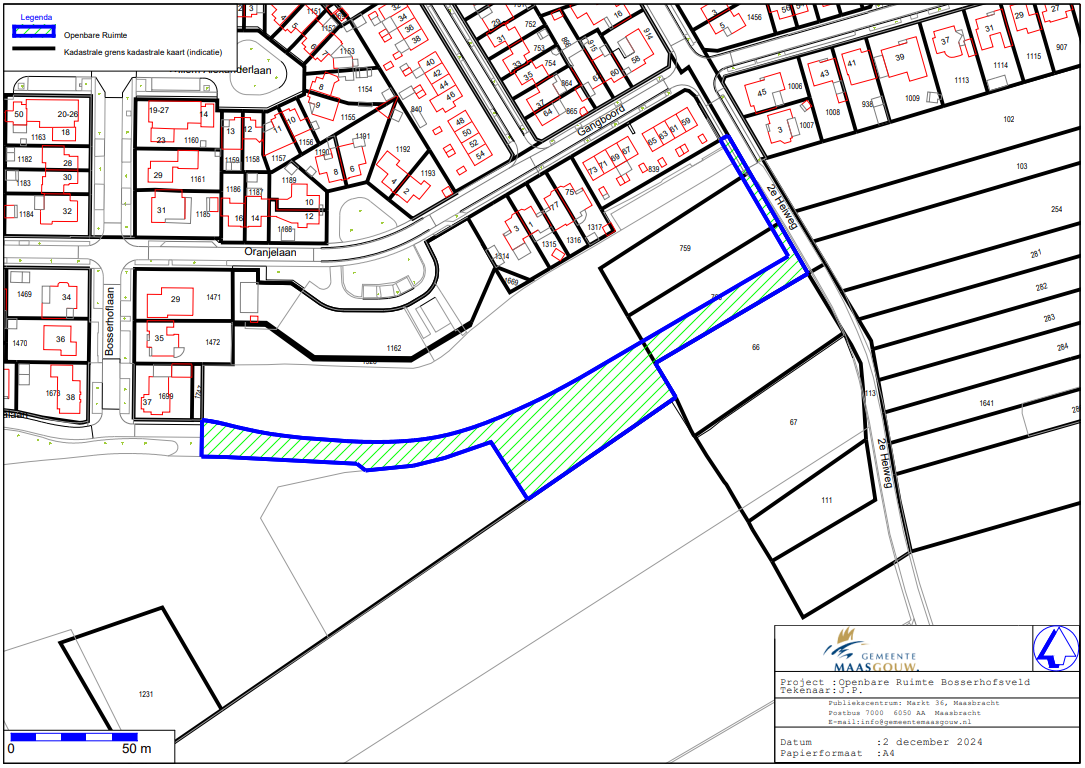
Task: Select parcel 1162 below Oranjelaan
Action: pos(393,348)
